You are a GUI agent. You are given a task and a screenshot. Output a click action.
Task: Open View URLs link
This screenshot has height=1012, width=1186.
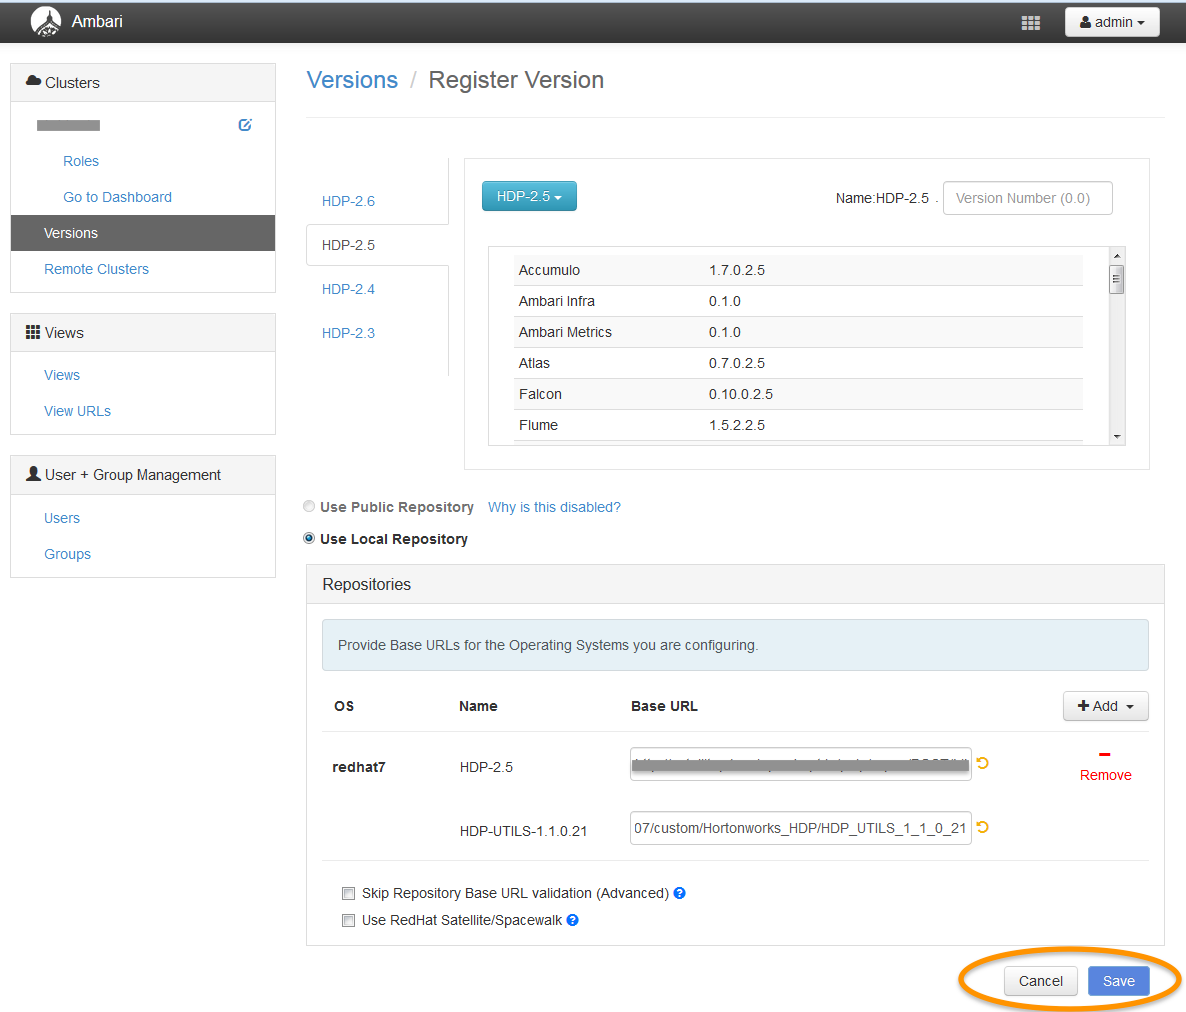pos(77,411)
